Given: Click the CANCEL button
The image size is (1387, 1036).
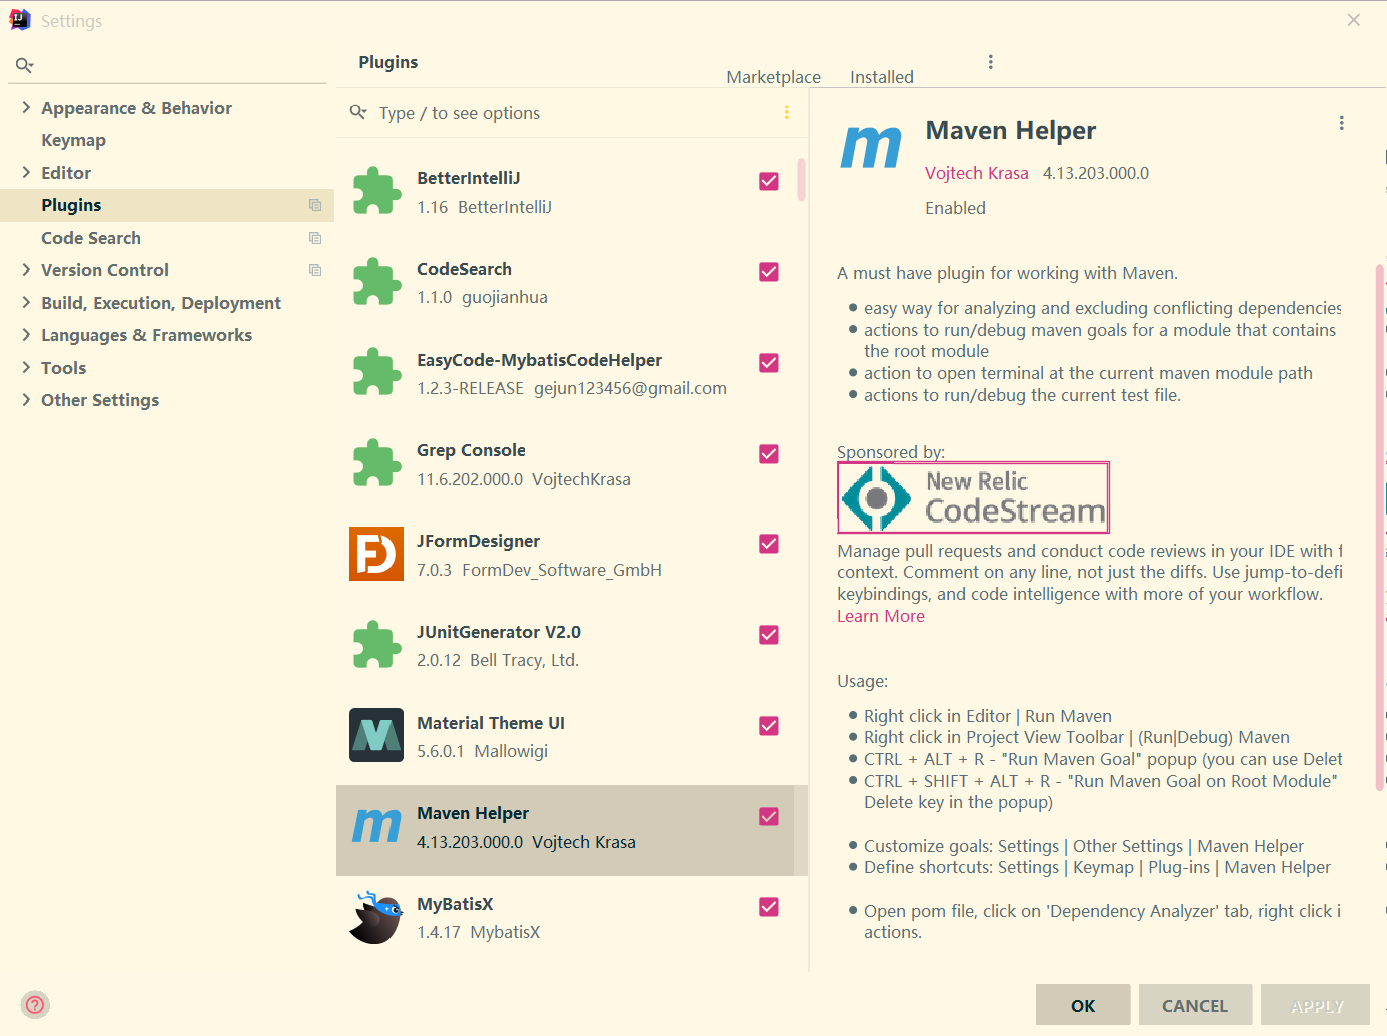Looking at the screenshot, I should [x=1195, y=1005].
